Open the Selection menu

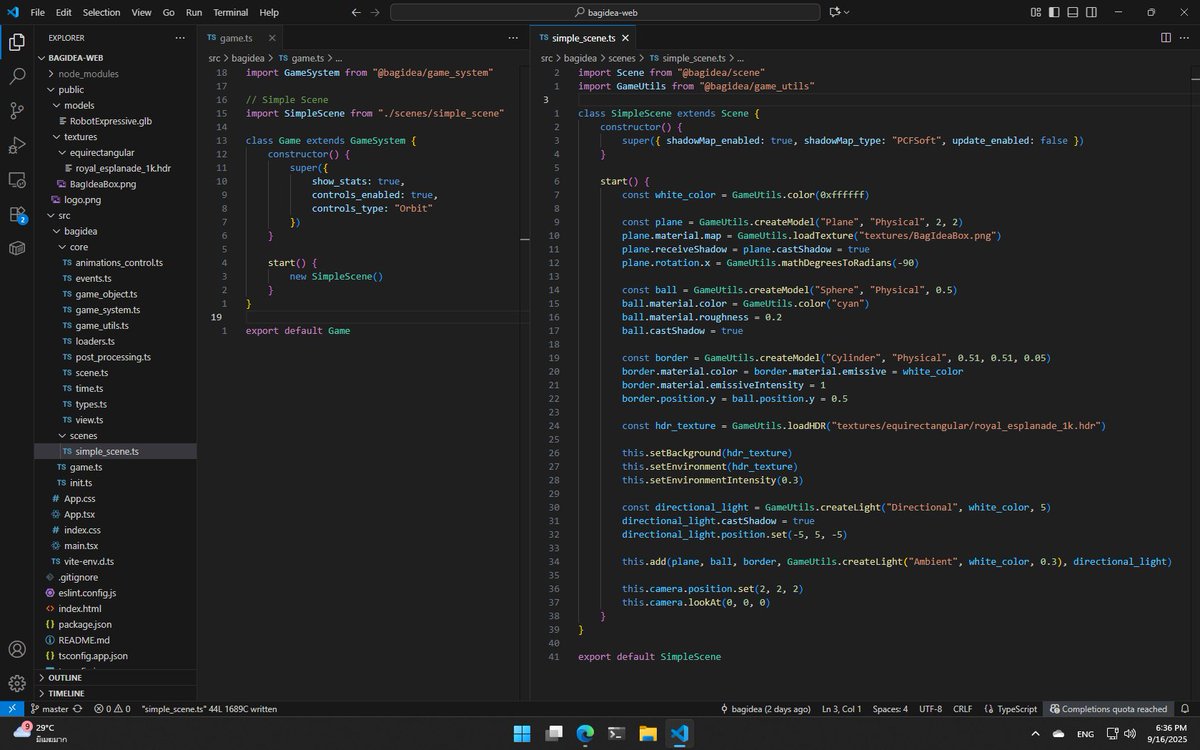[101, 12]
